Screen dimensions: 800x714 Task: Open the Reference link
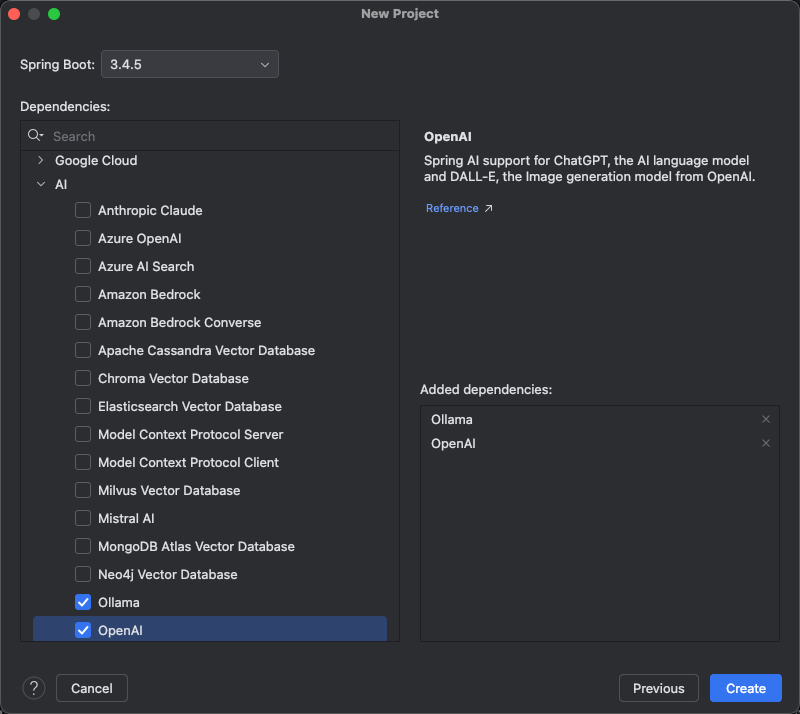pyautogui.click(x=452, y=208)
